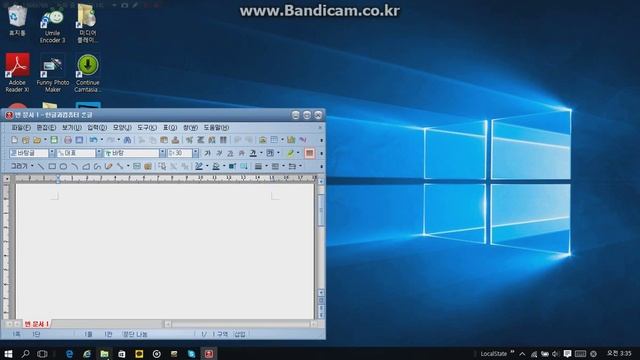Select the 빈 문서 1 document tab
Image resolution: width=640 pixels, height=360 pixels.
tap(37, 324)
